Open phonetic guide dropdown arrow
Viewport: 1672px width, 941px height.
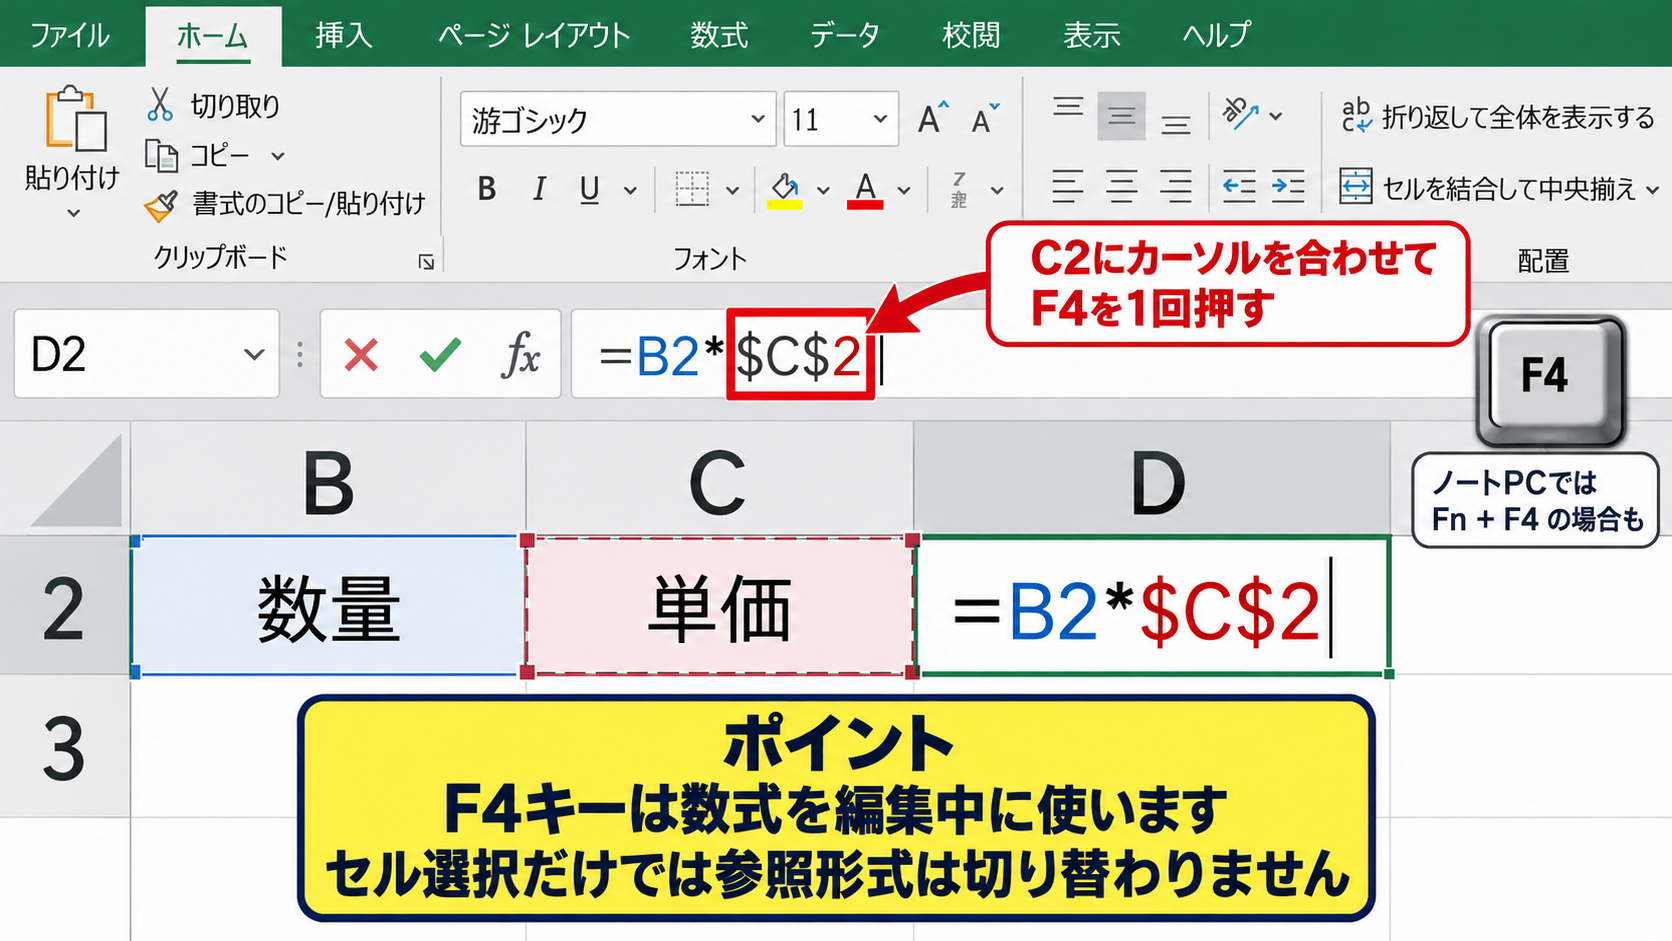[x=997, y=190]
